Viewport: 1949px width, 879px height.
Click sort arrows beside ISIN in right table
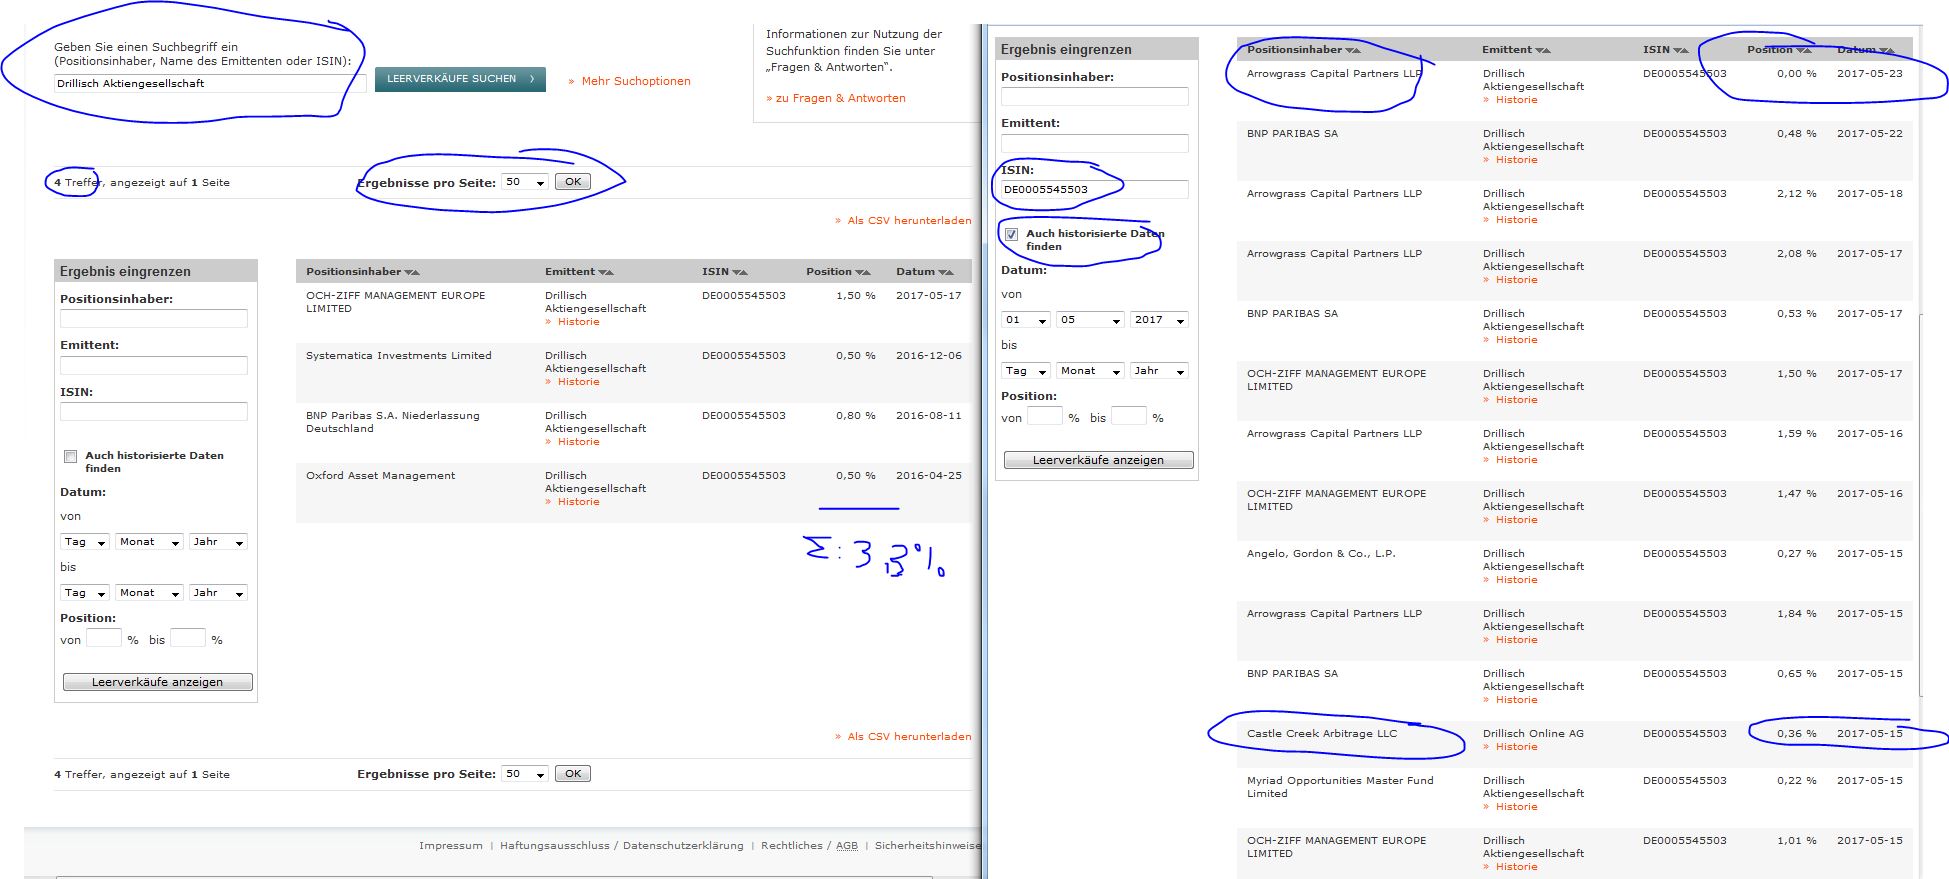[x=1681, y=50]
